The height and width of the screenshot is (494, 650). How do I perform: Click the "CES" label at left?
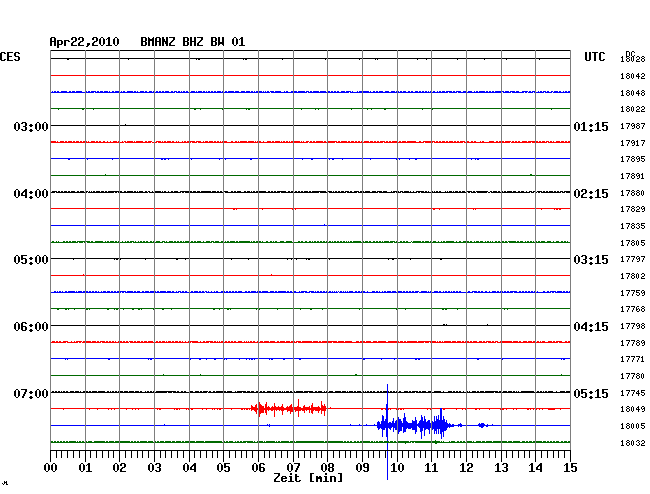point(10,57)
